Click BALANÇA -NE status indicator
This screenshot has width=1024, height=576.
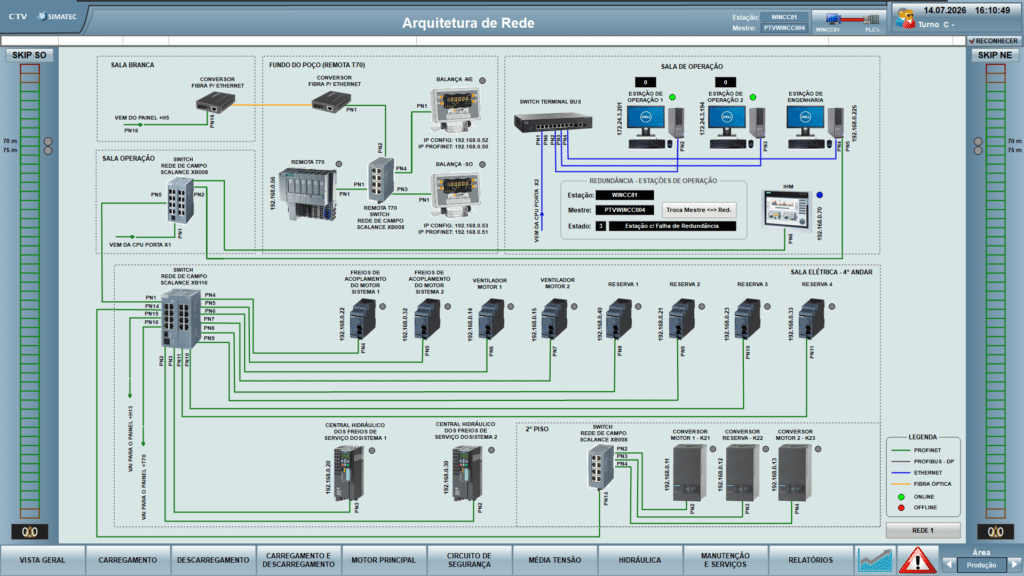(x=483, y=80)
